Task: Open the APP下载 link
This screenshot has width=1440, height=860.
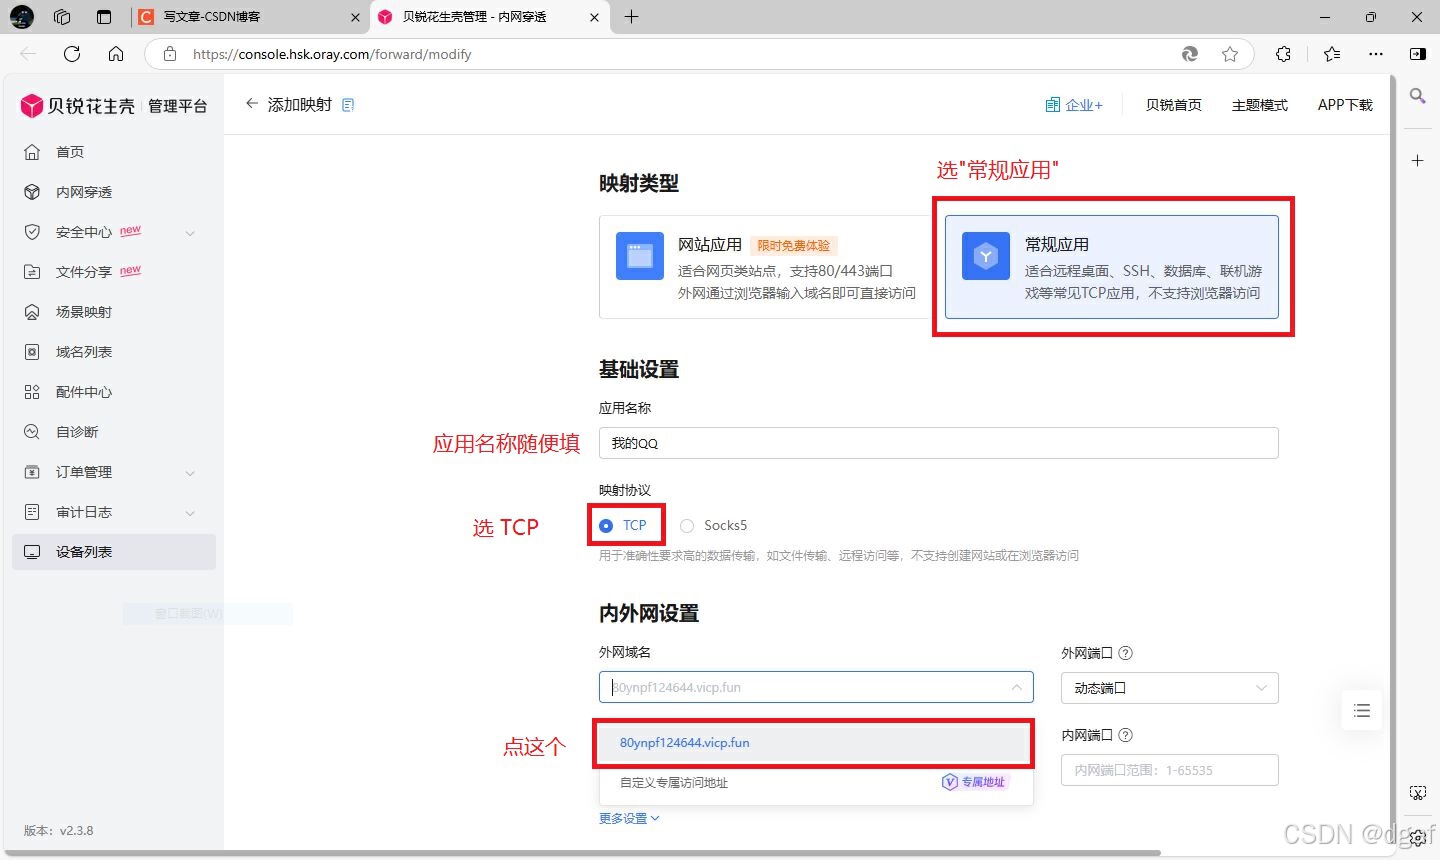Action: pyautogui.click(x=1344, y=104)
